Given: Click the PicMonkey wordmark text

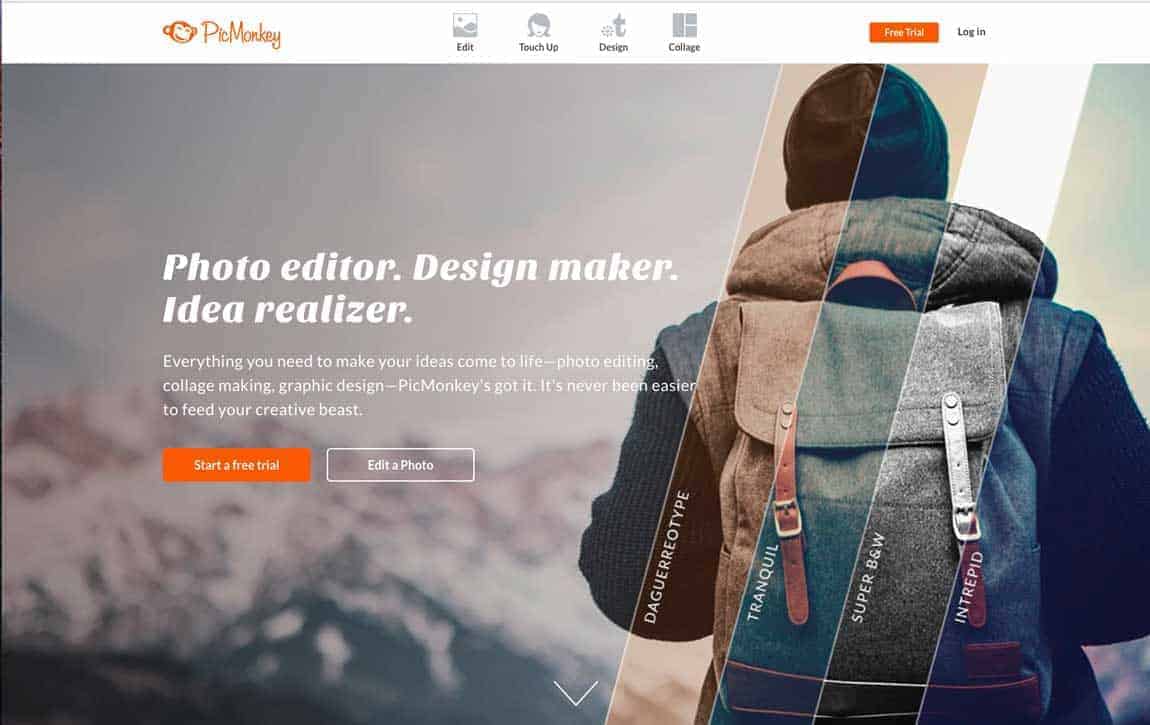Looking at the screenshot, I should (x=241, y=34).
